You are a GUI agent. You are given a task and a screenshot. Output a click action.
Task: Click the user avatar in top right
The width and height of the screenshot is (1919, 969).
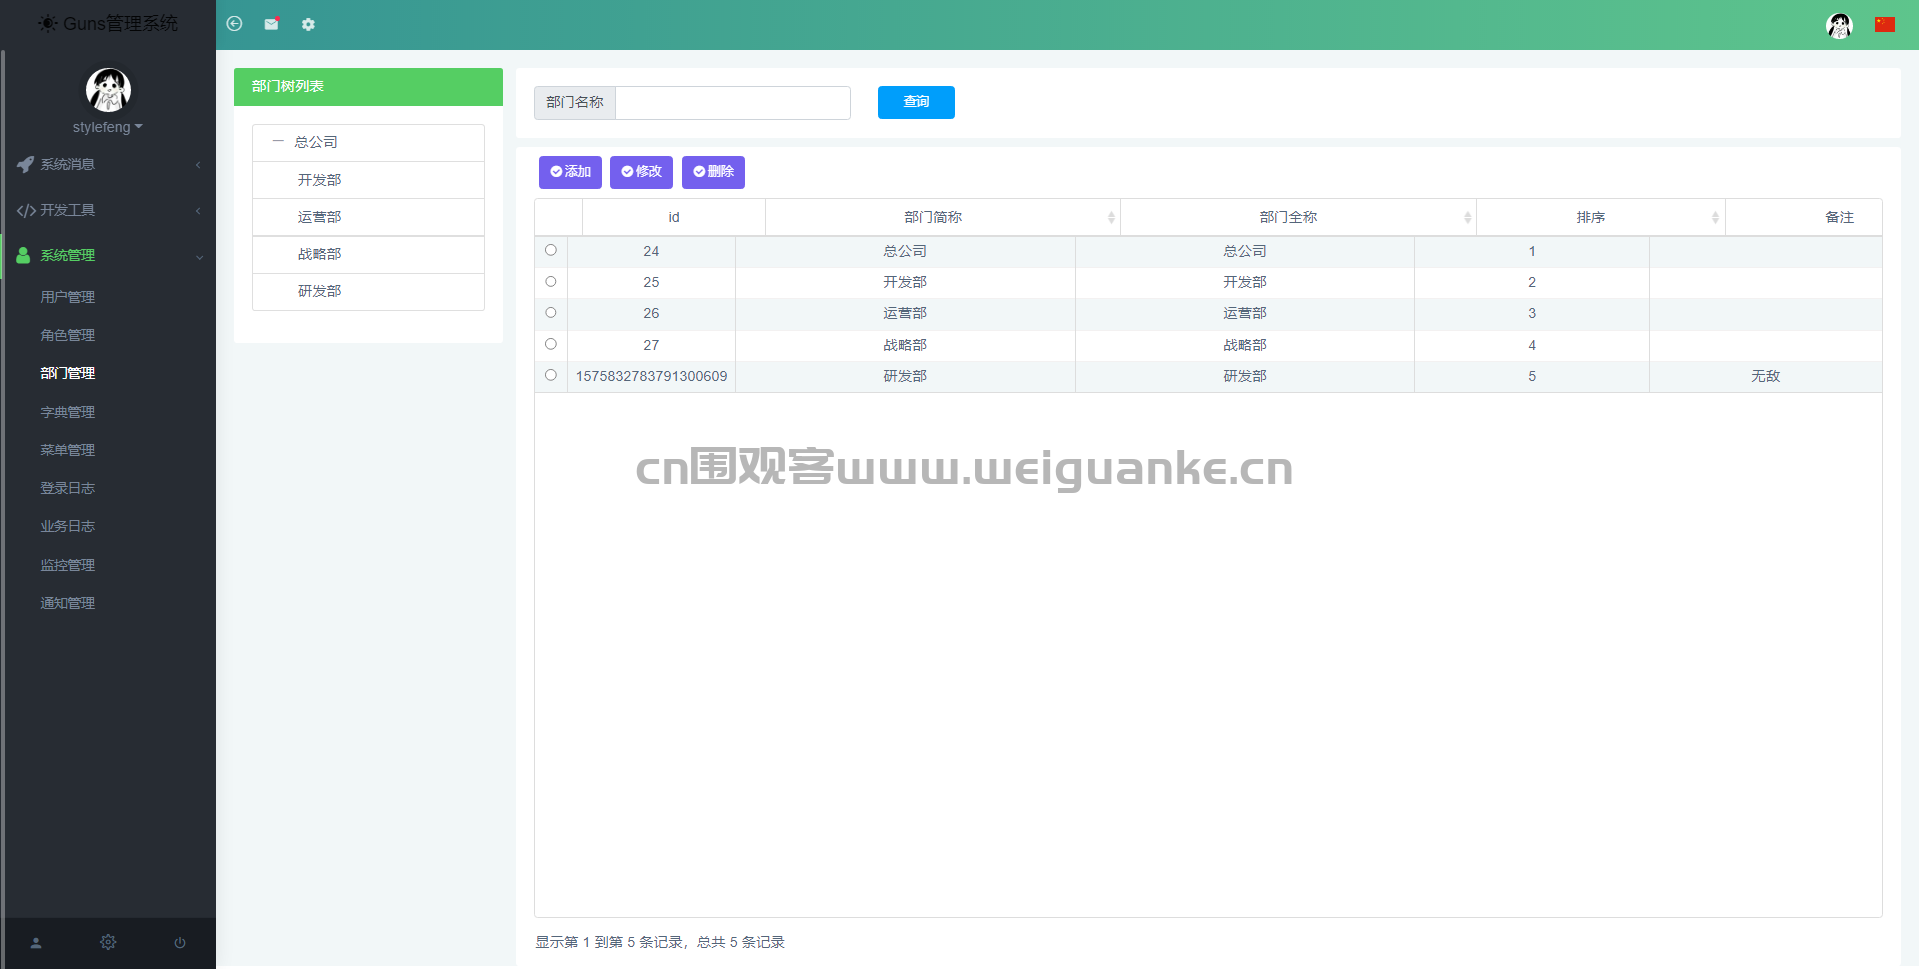(x=1839, y=25)
